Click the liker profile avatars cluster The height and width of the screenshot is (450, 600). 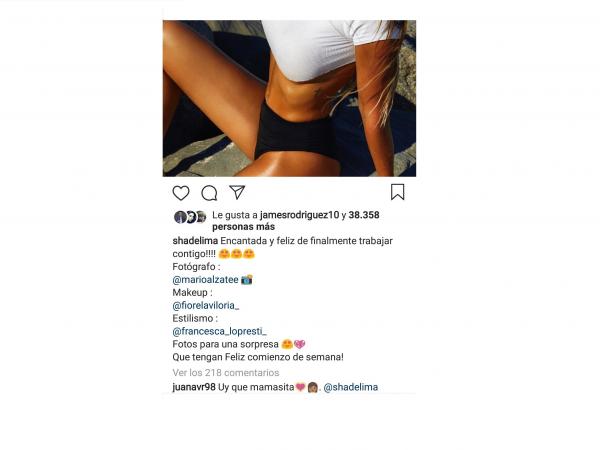point(190,217)
